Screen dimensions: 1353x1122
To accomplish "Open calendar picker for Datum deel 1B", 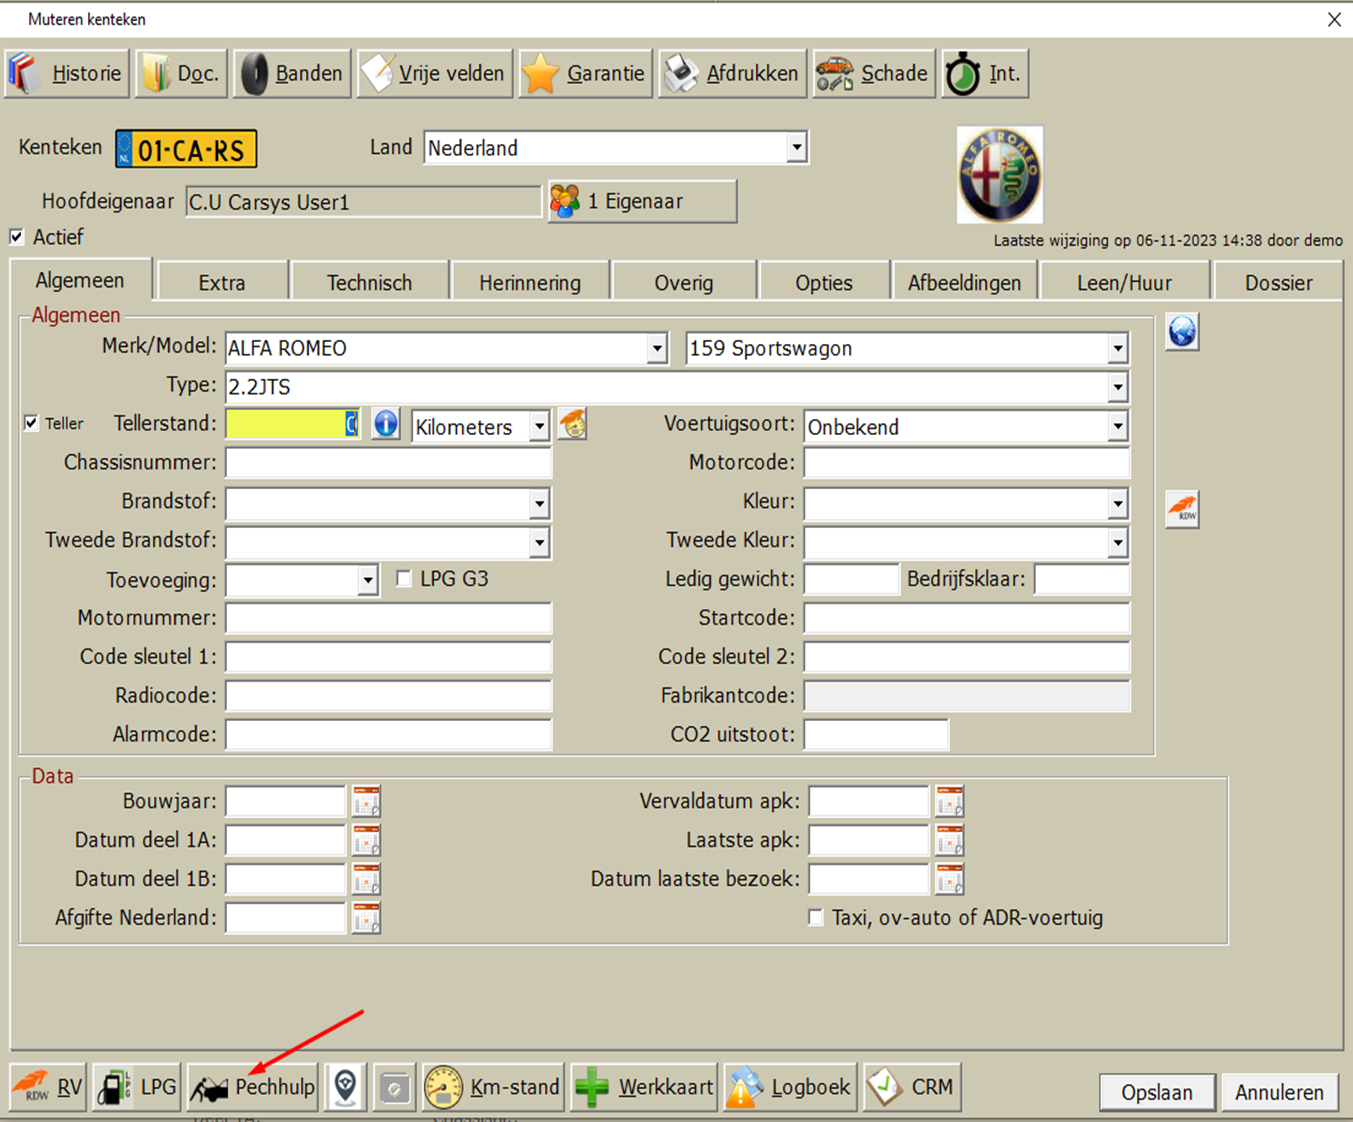I will coord(366,879).
